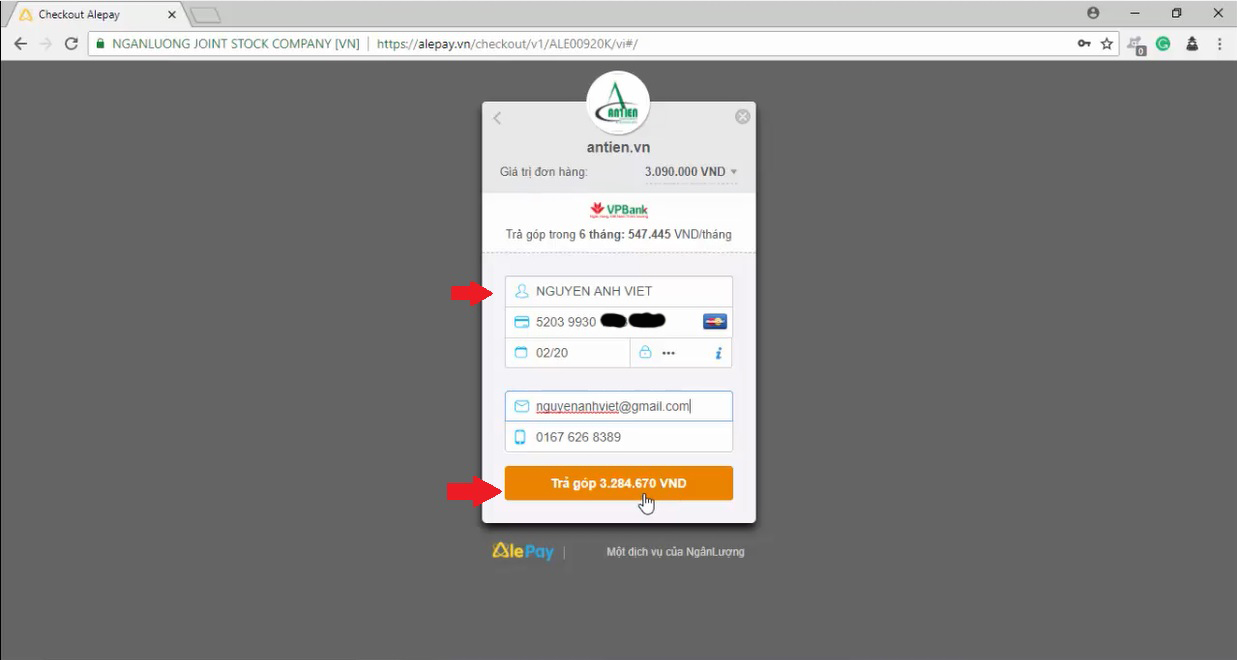The image size is (1237, 660).
Task: Open Chrome's three-dot menu
Action: (x=1220, y=44)
